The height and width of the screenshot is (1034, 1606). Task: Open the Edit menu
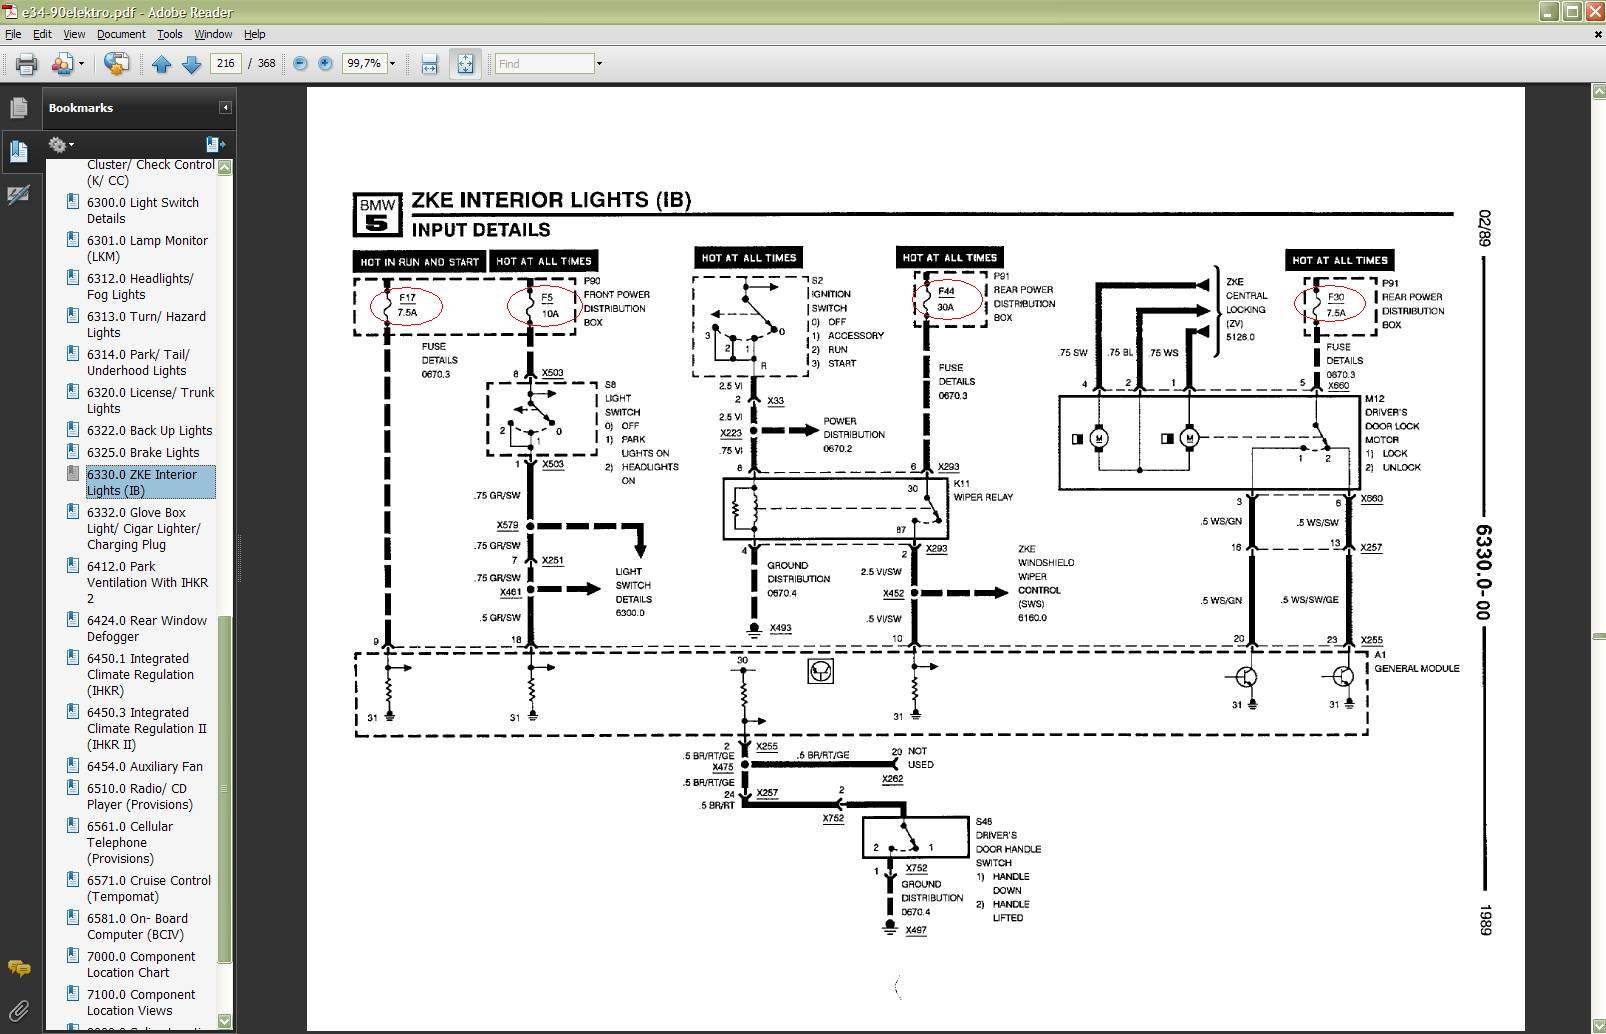pos(42,34)
